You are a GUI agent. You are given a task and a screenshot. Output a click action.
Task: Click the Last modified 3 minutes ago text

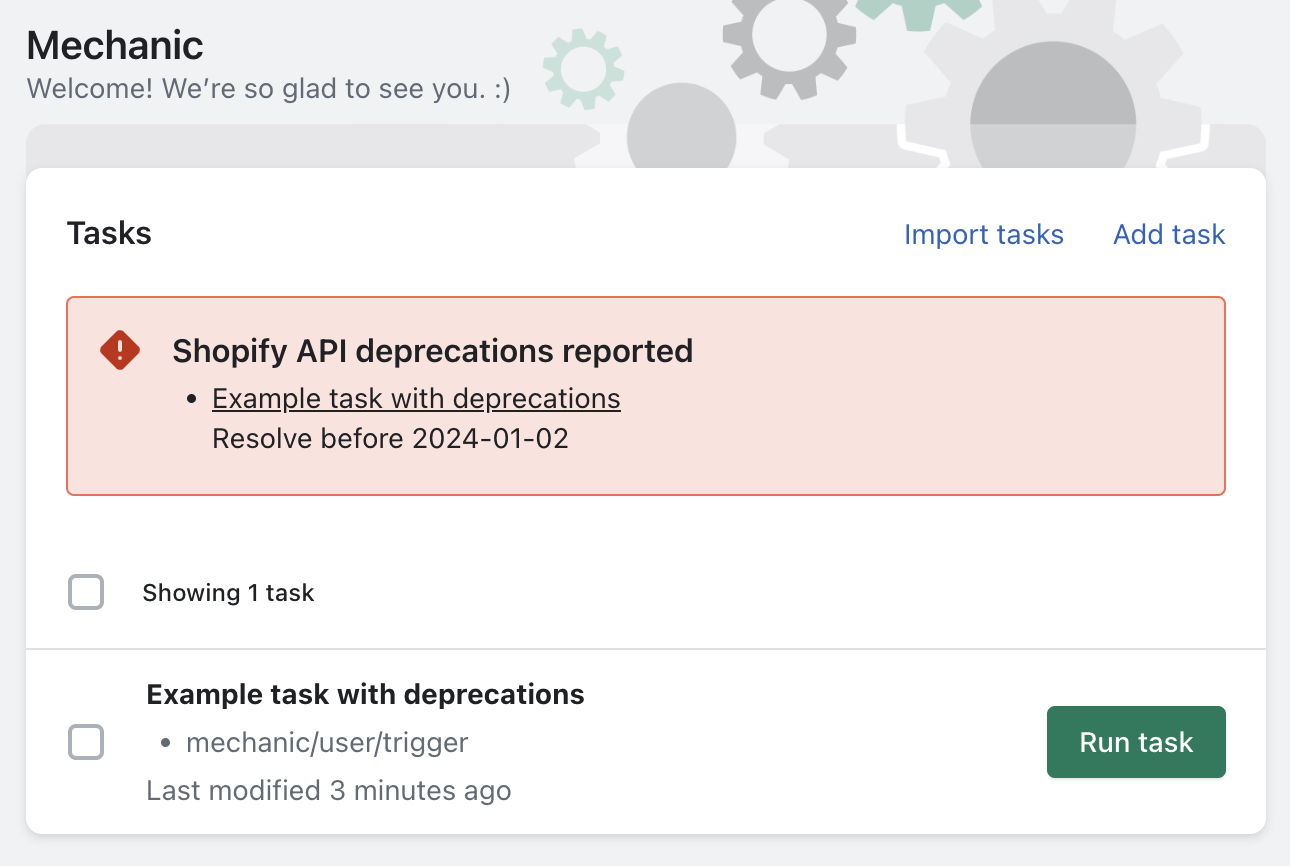(x=328, y=791)
